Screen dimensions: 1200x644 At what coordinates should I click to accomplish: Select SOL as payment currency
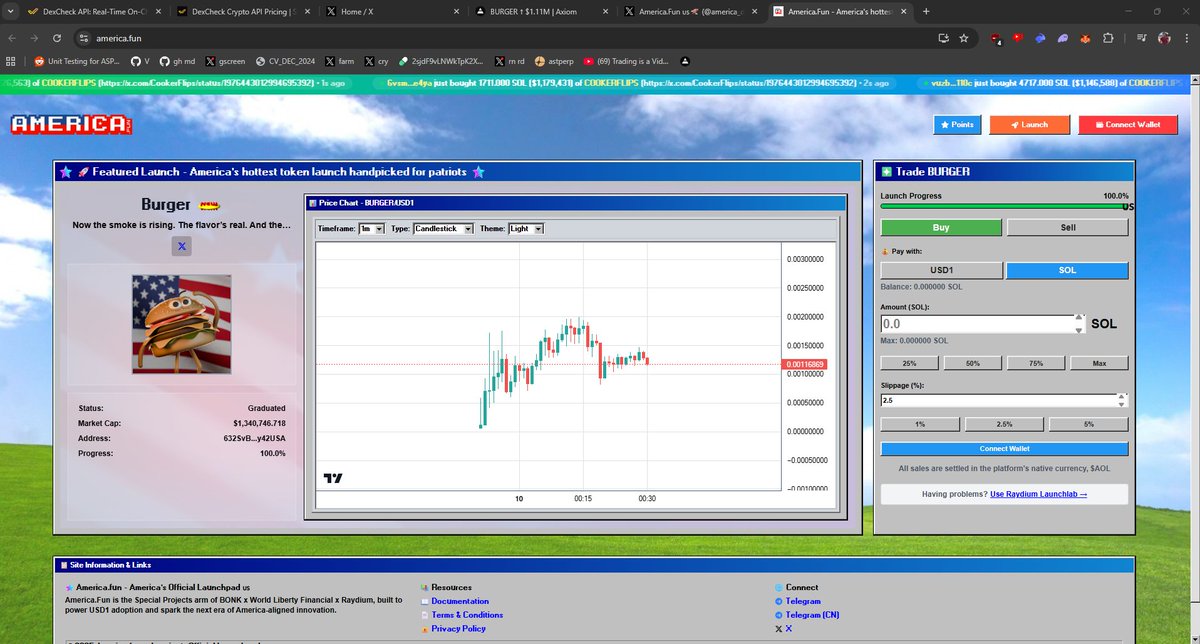[x=1067, y=270]
